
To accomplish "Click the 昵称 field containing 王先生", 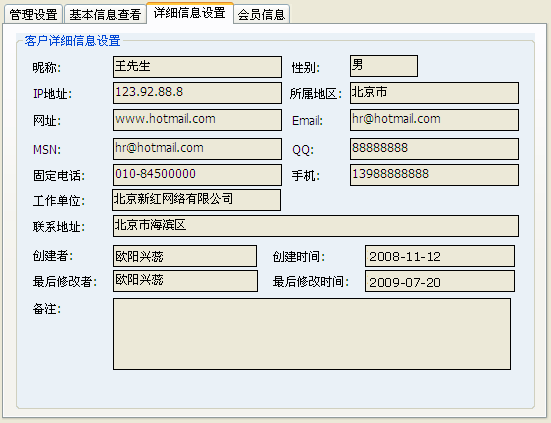I will pyautogui.click(x=197, y=67).
